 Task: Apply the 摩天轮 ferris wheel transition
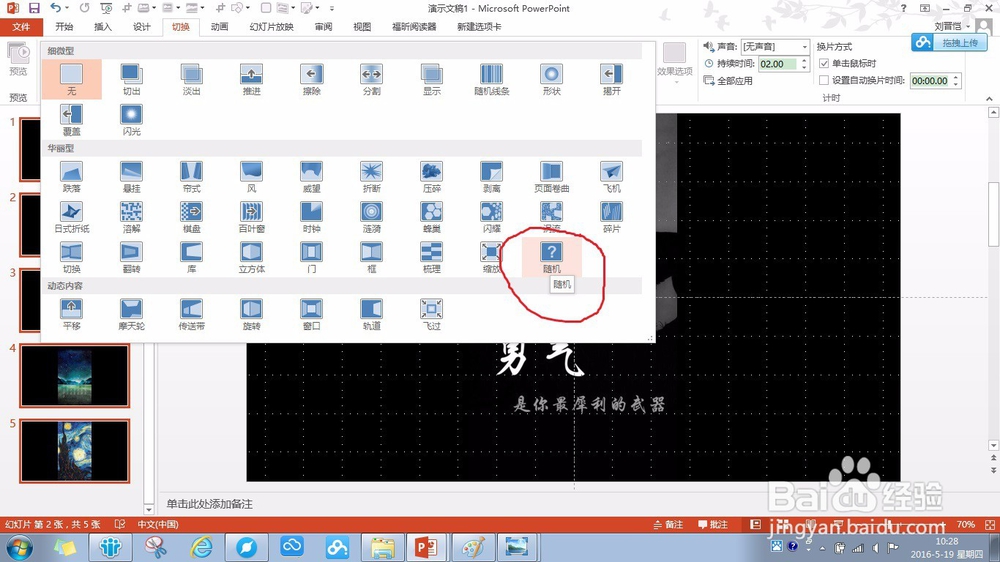tap(131, 314)
